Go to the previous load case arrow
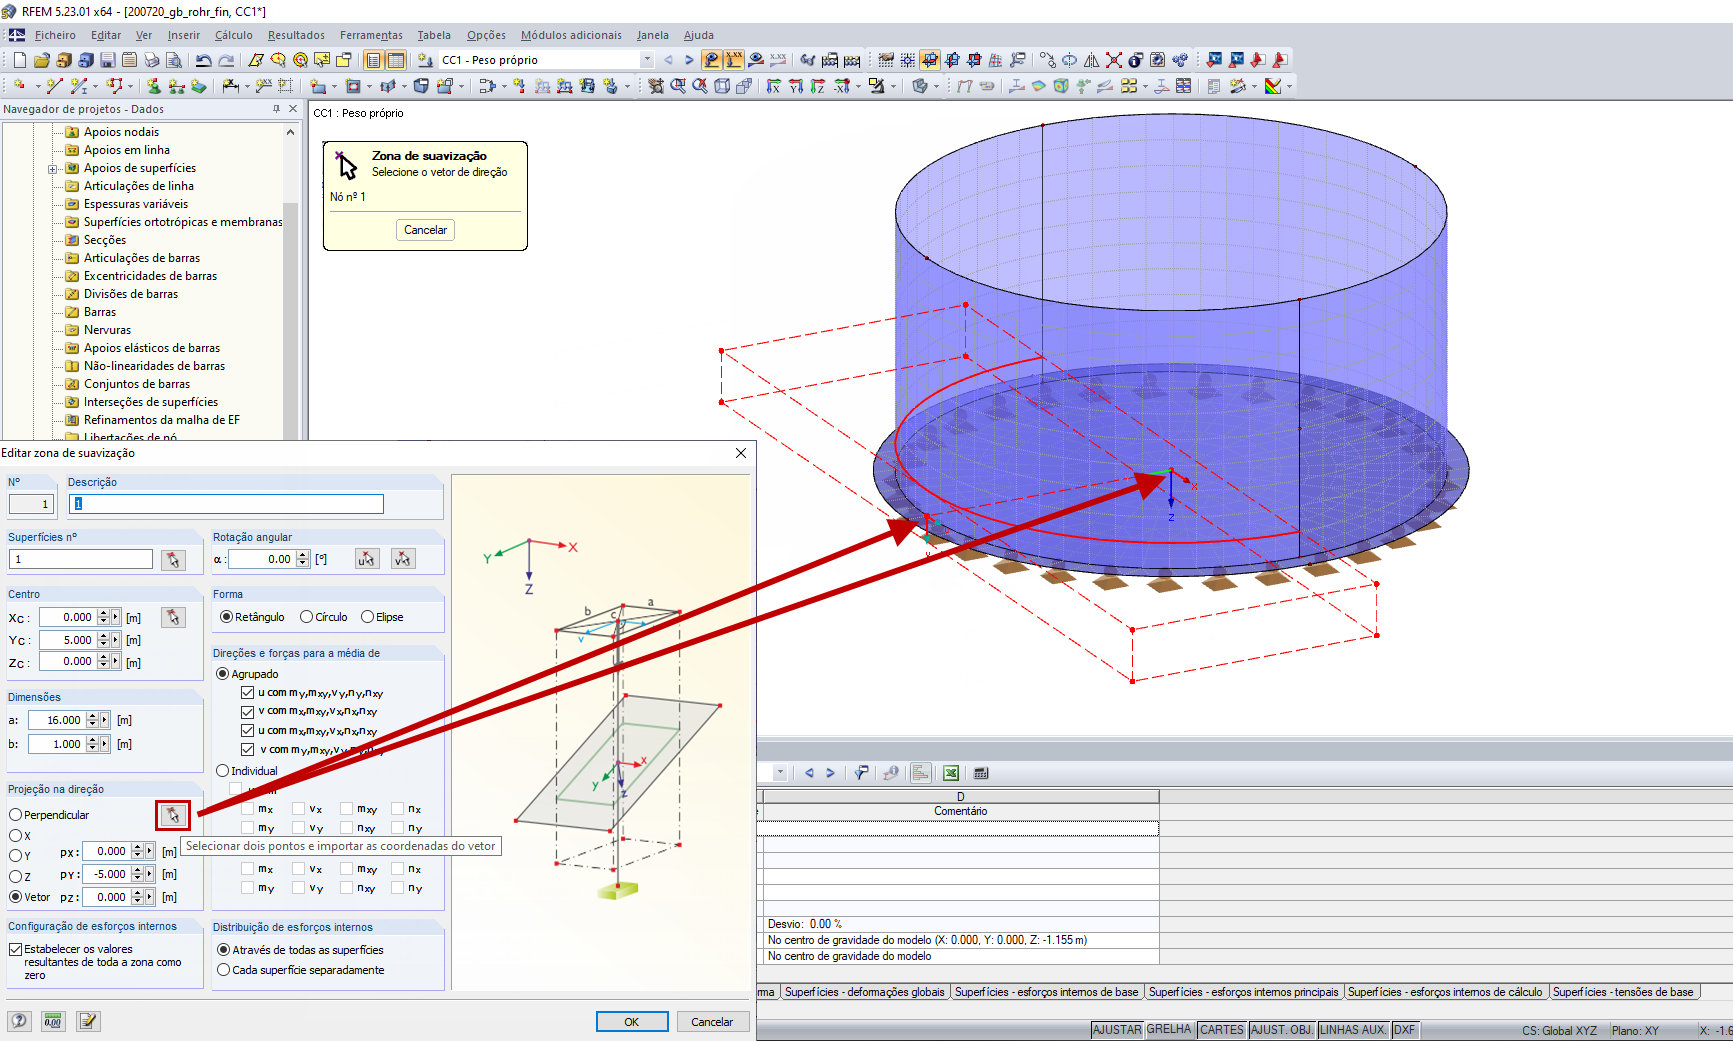 (669, 60)
